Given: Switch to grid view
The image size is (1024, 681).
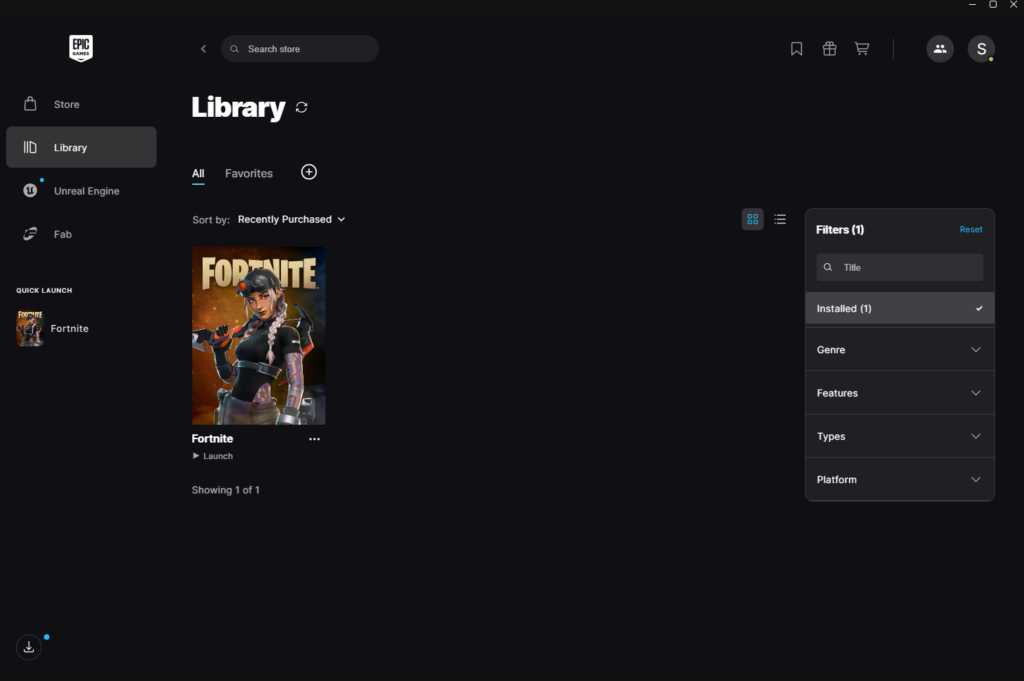Looking at the screenshot, I should point(752,219).
